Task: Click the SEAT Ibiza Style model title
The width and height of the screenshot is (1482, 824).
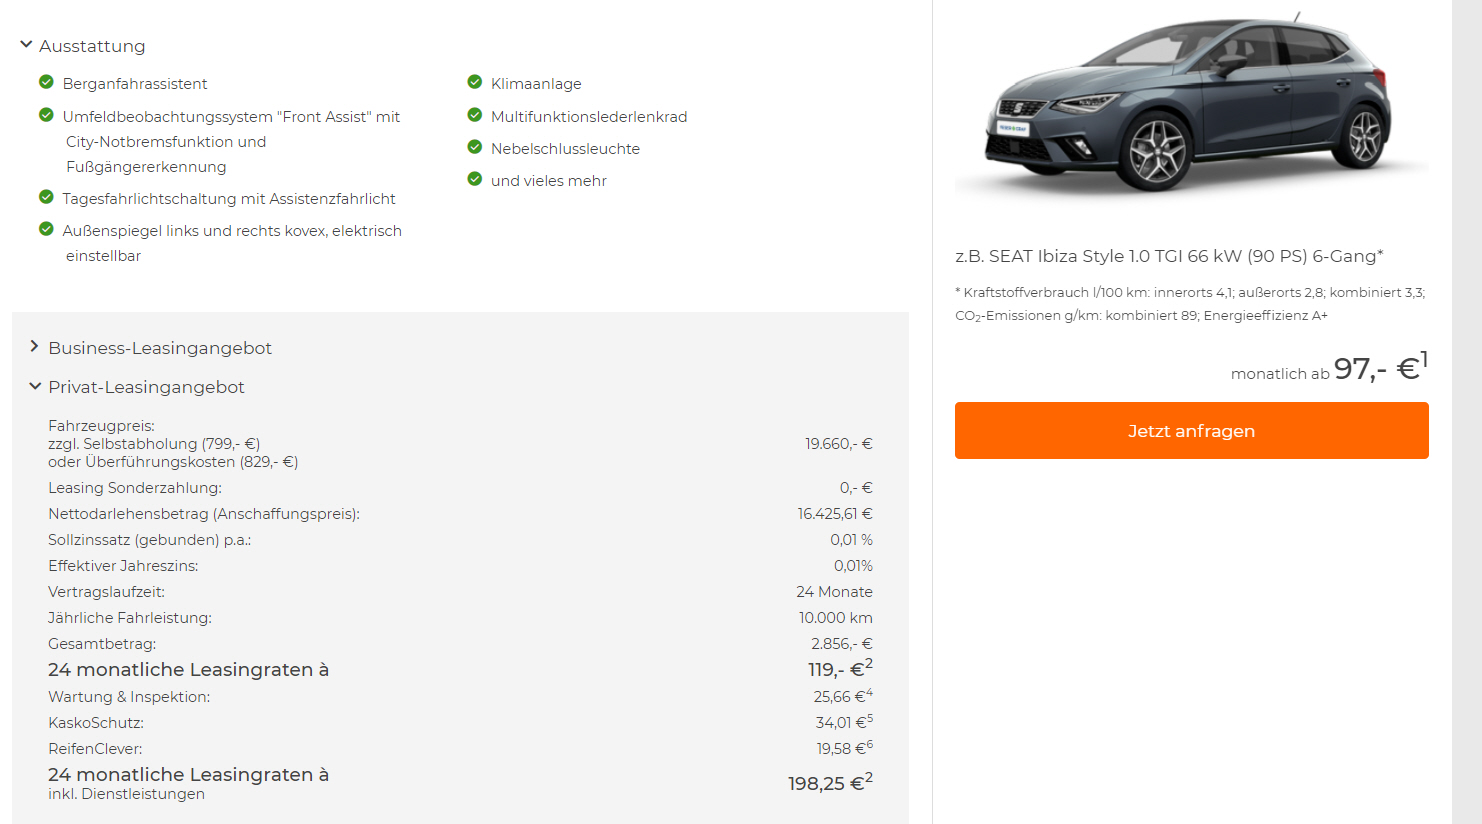Action: pyautogui.click(x=1169, y=256)
